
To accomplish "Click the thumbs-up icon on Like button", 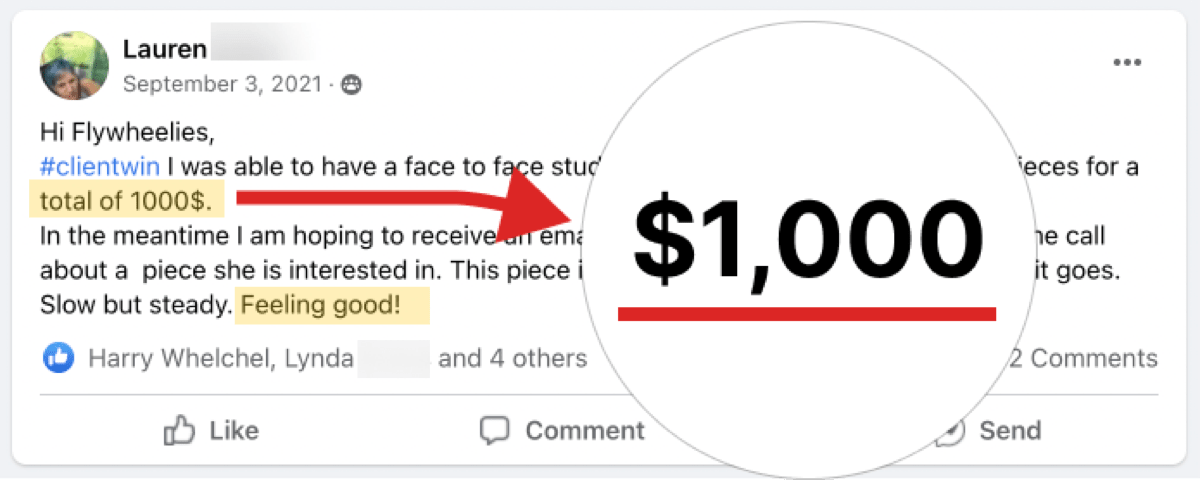I will (x=180, y=431).
